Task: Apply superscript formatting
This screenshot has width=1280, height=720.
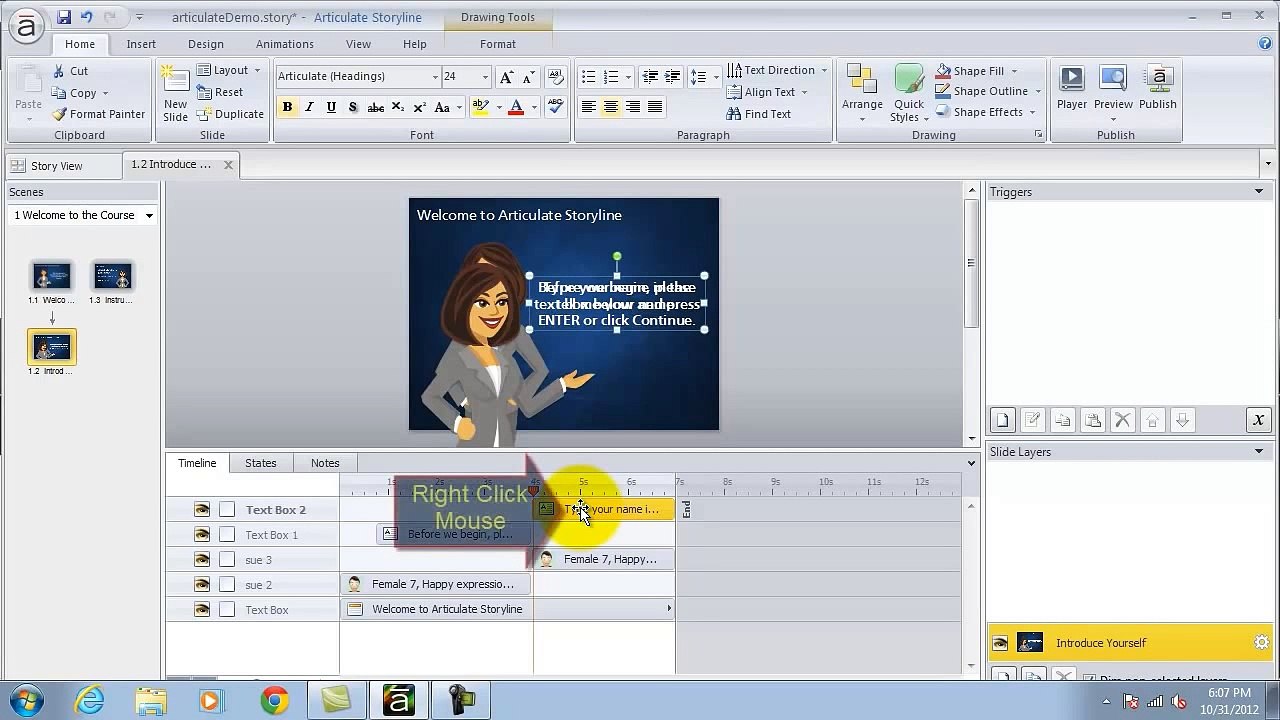Action: (x=420, y=107)
